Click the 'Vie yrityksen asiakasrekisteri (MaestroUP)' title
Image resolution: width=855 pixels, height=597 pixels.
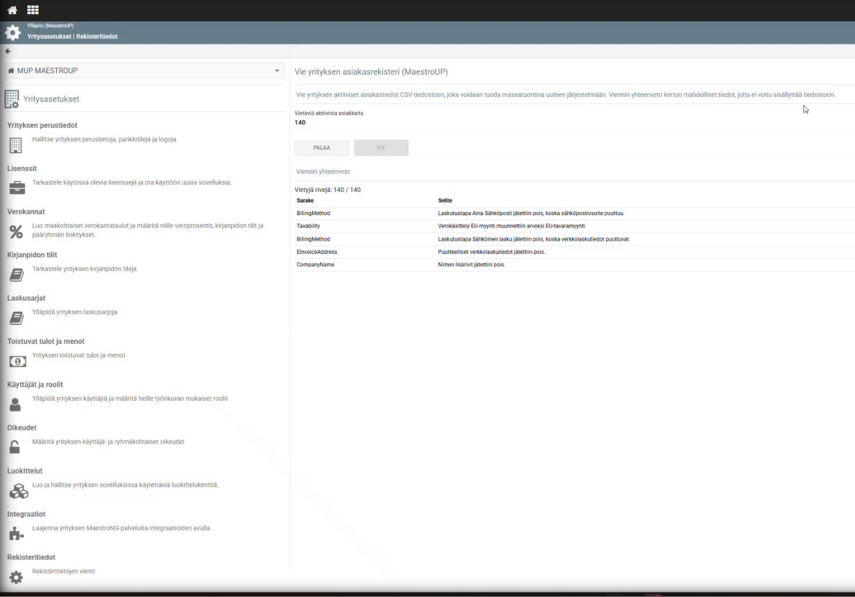coord(371,72)
